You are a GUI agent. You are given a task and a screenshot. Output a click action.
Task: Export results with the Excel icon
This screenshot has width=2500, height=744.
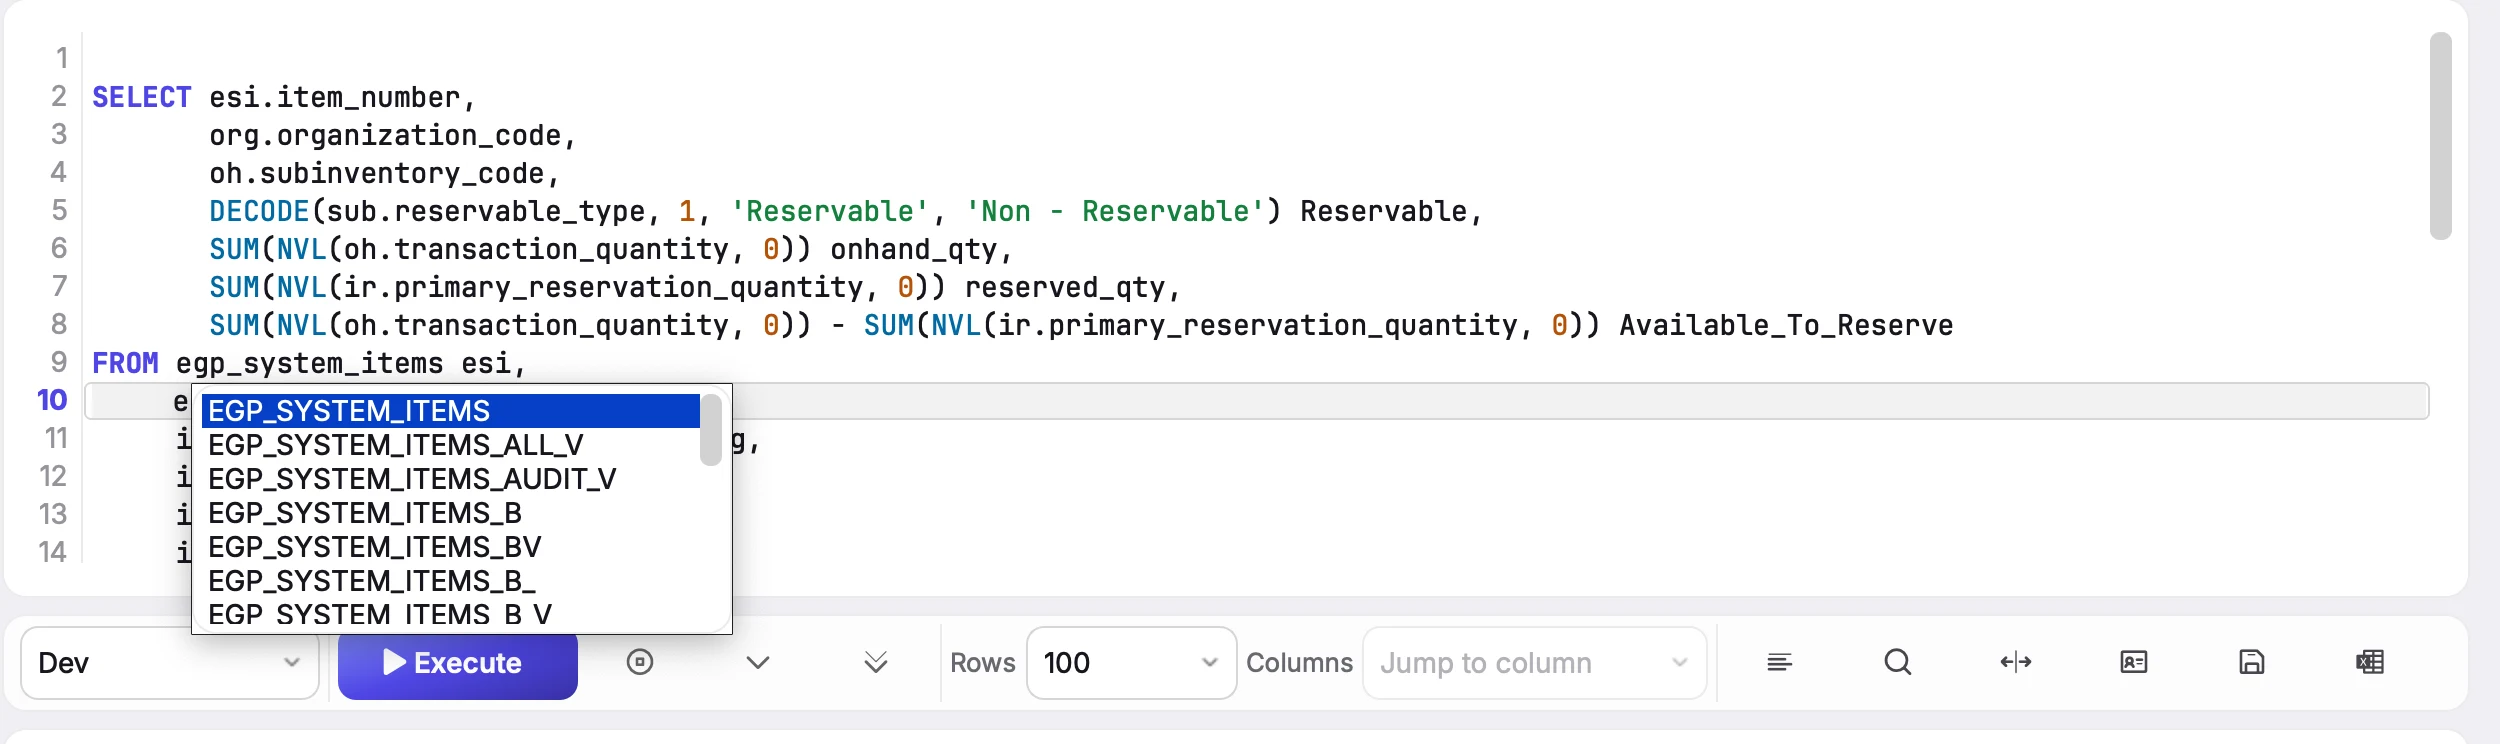(x=2370, y=662)
